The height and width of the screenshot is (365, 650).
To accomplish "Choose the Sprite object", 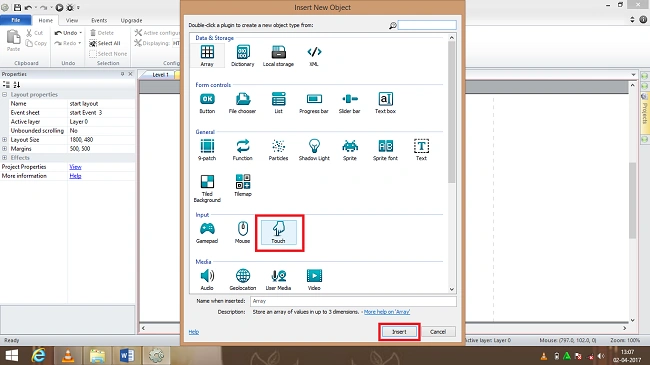I will (349, 150).
